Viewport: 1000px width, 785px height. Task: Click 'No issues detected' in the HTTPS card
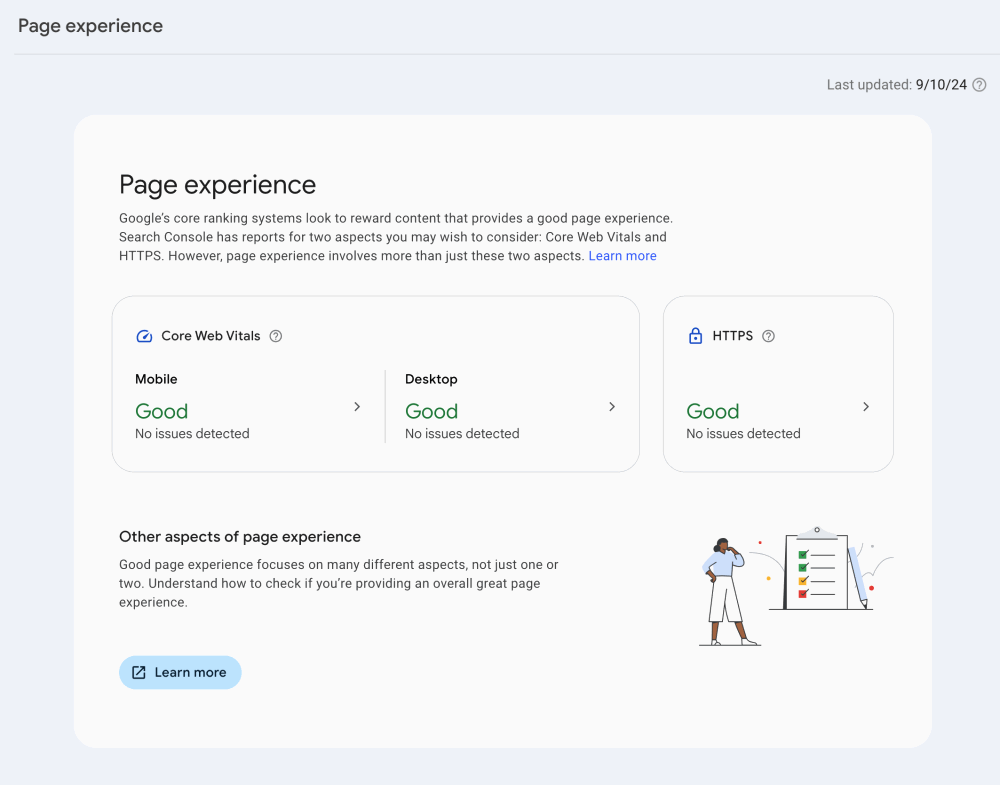click(x=743, y=434)
